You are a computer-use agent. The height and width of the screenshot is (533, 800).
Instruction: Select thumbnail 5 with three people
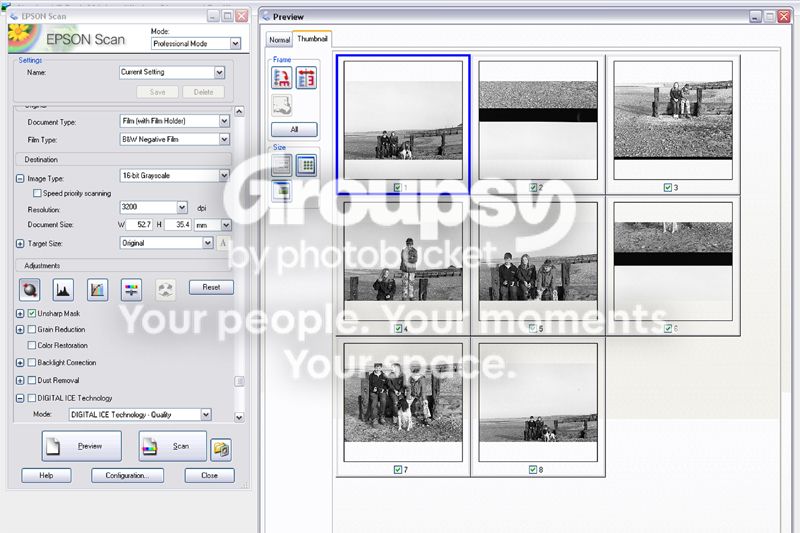pos(538,261)
